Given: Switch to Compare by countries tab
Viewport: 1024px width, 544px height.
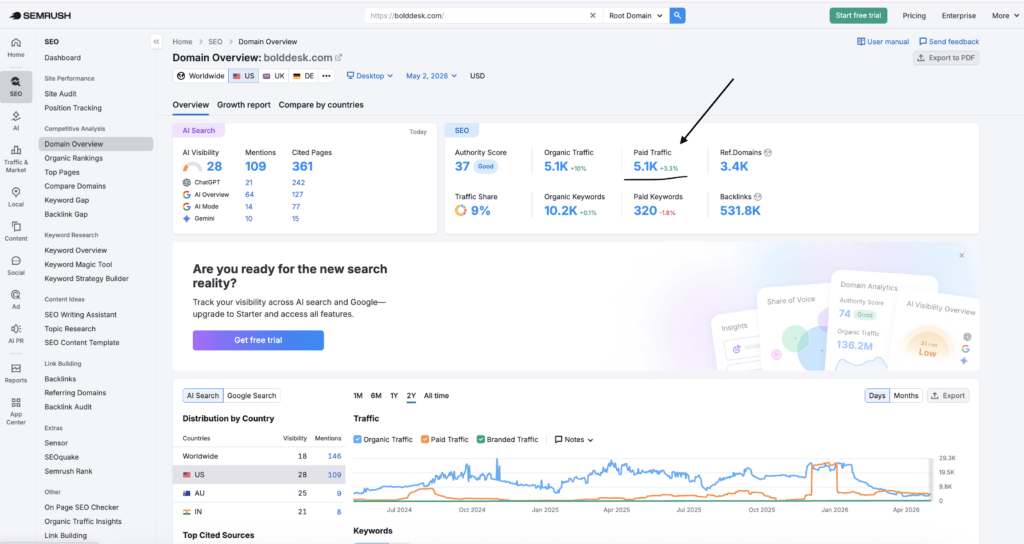Looking at the screenshot, I should click(x=321, y=104).
